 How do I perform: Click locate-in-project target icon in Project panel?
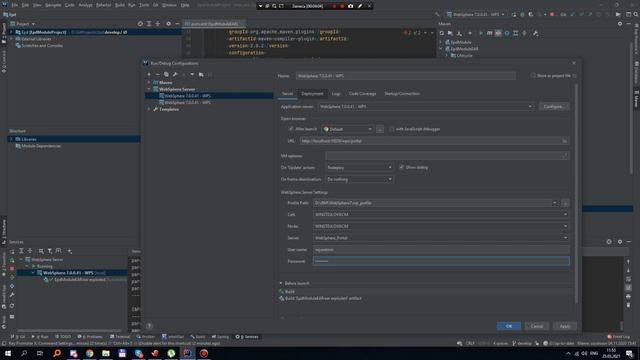(140, 24)
